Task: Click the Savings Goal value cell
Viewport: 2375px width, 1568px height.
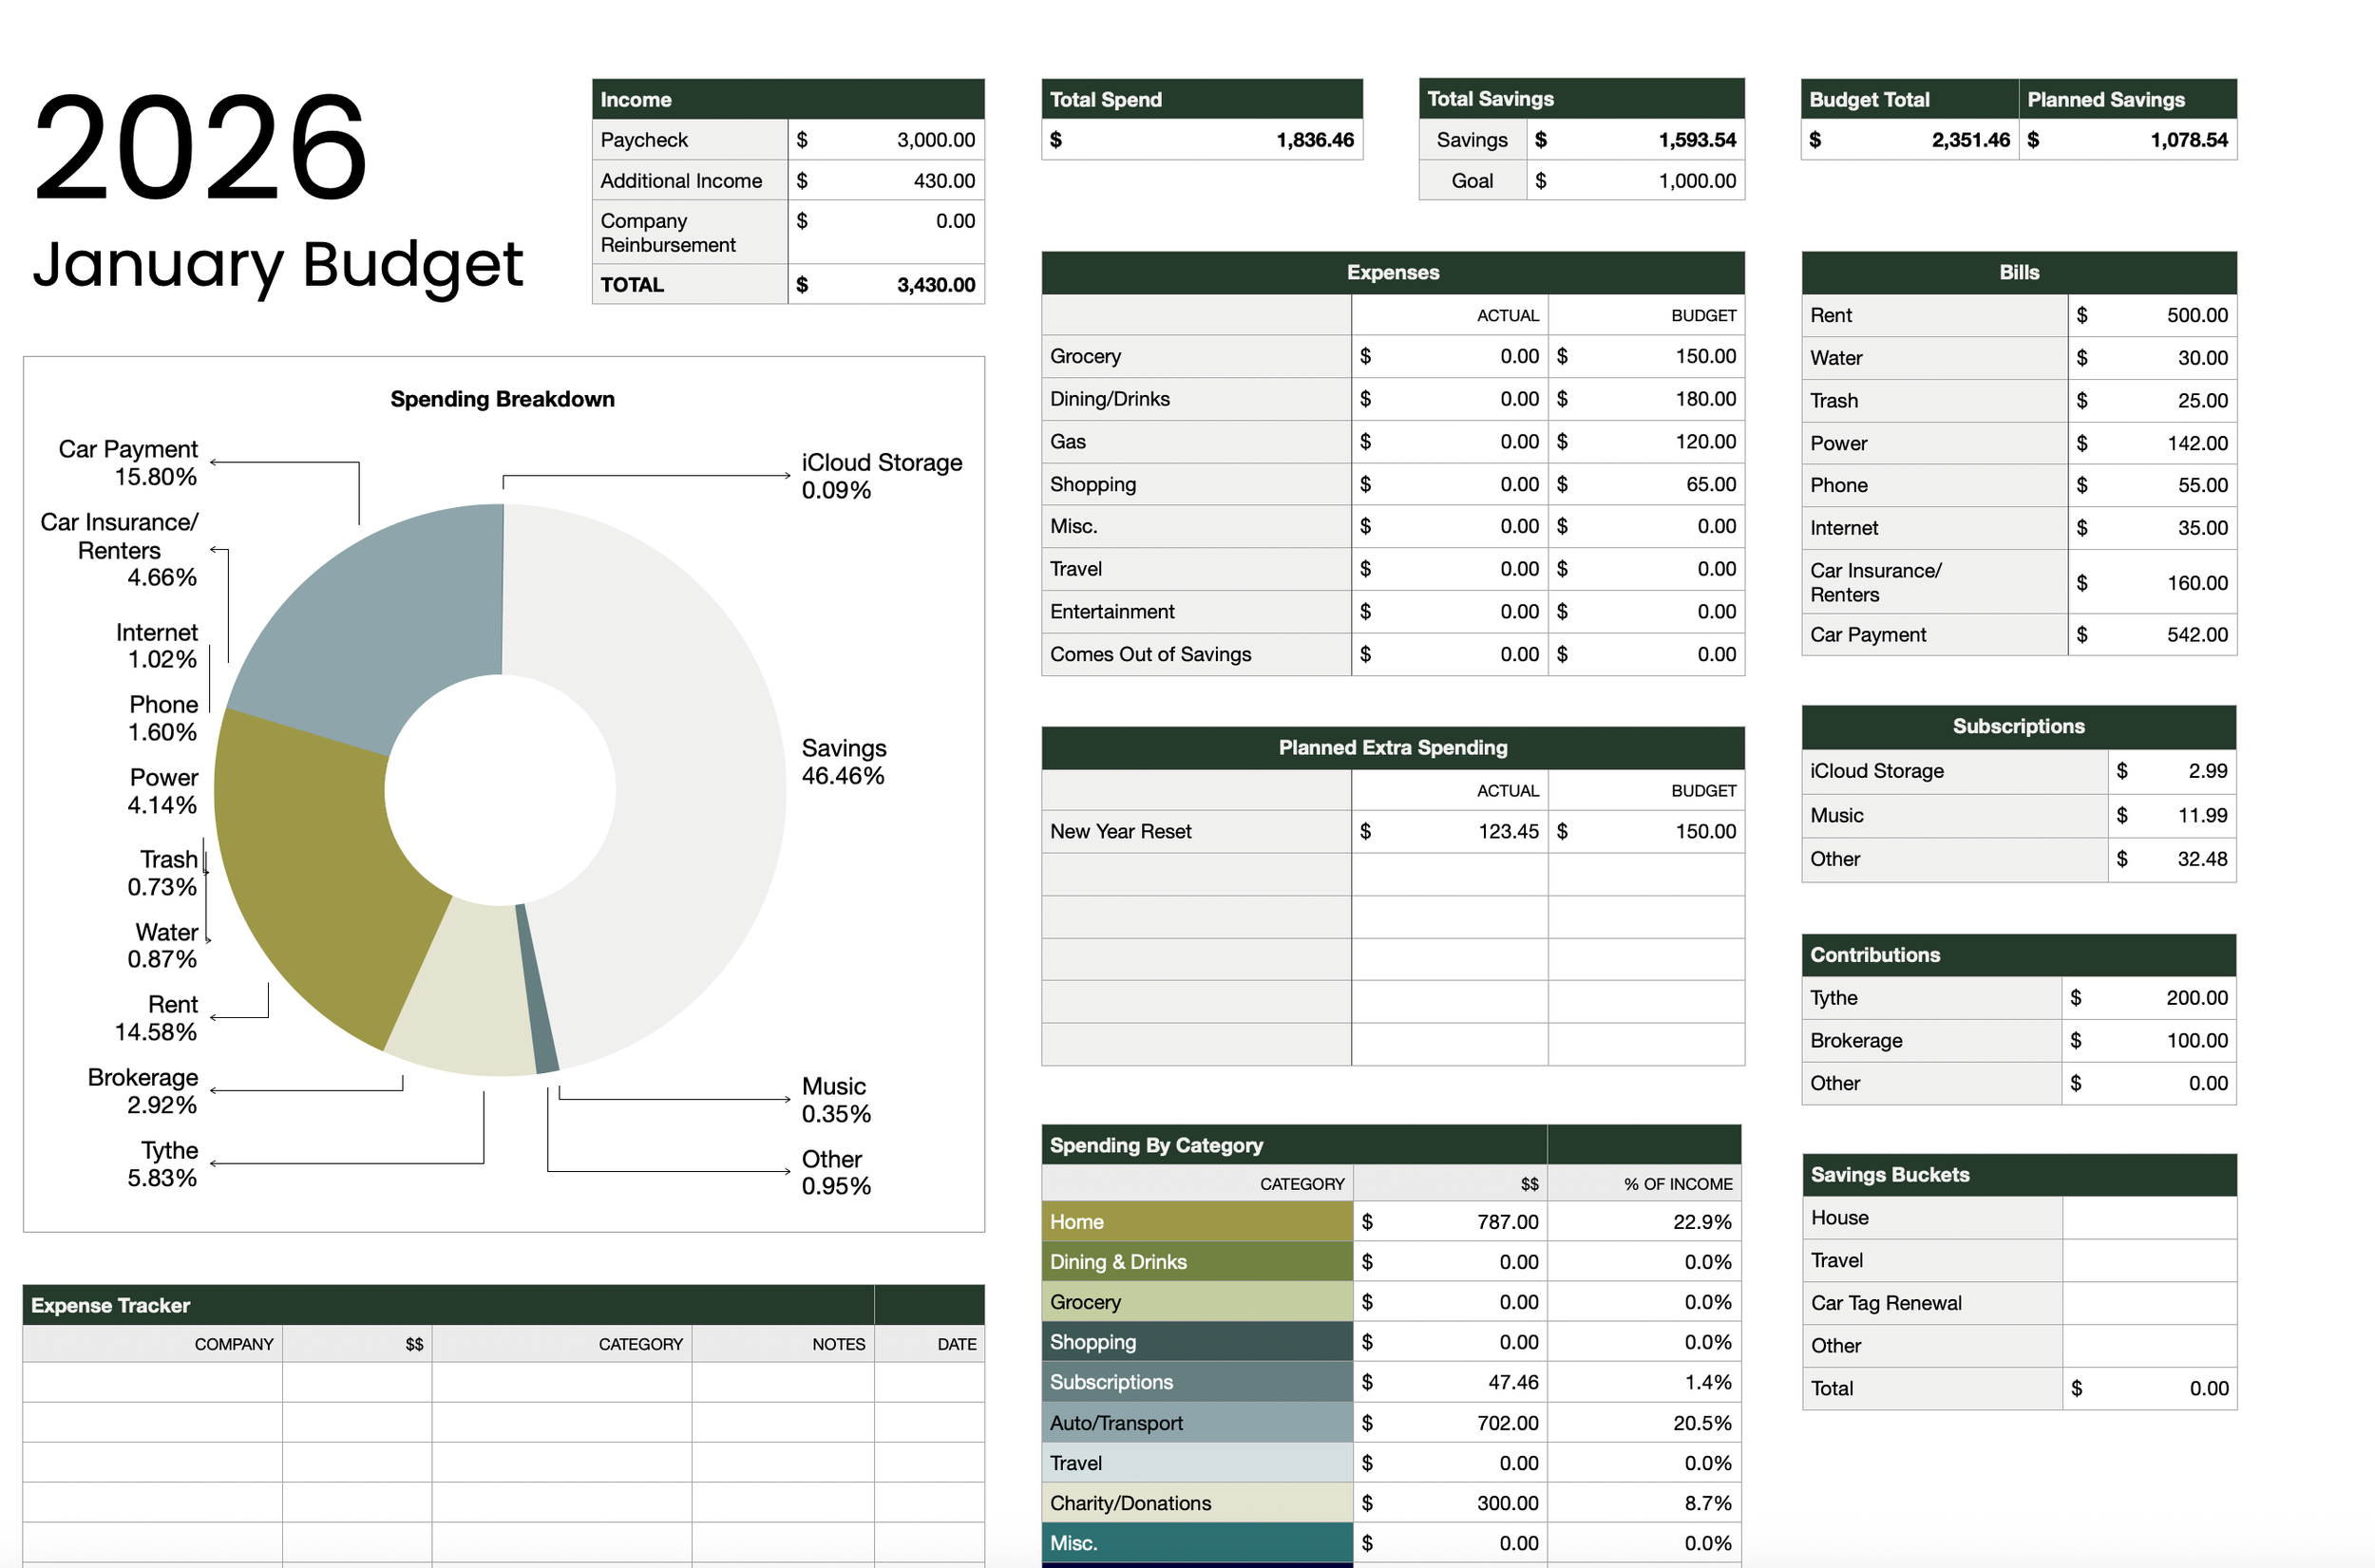Action: pyautogui.click(x=1635, y=180)
